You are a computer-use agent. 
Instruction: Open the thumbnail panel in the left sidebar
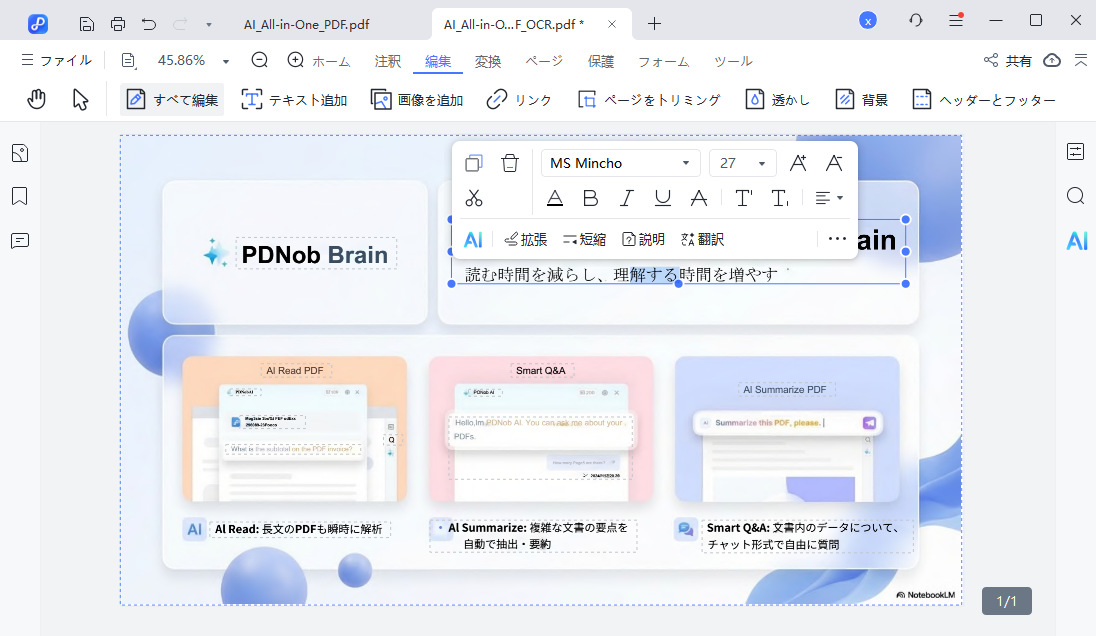pyautogui.click(x=18, y=152)
